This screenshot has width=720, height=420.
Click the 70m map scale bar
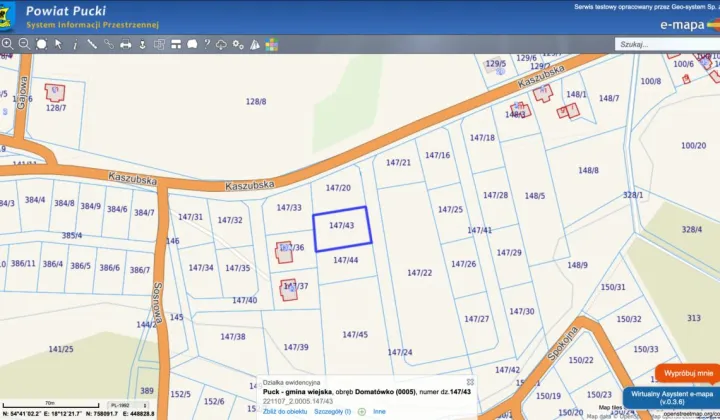[x=51, y=404]
